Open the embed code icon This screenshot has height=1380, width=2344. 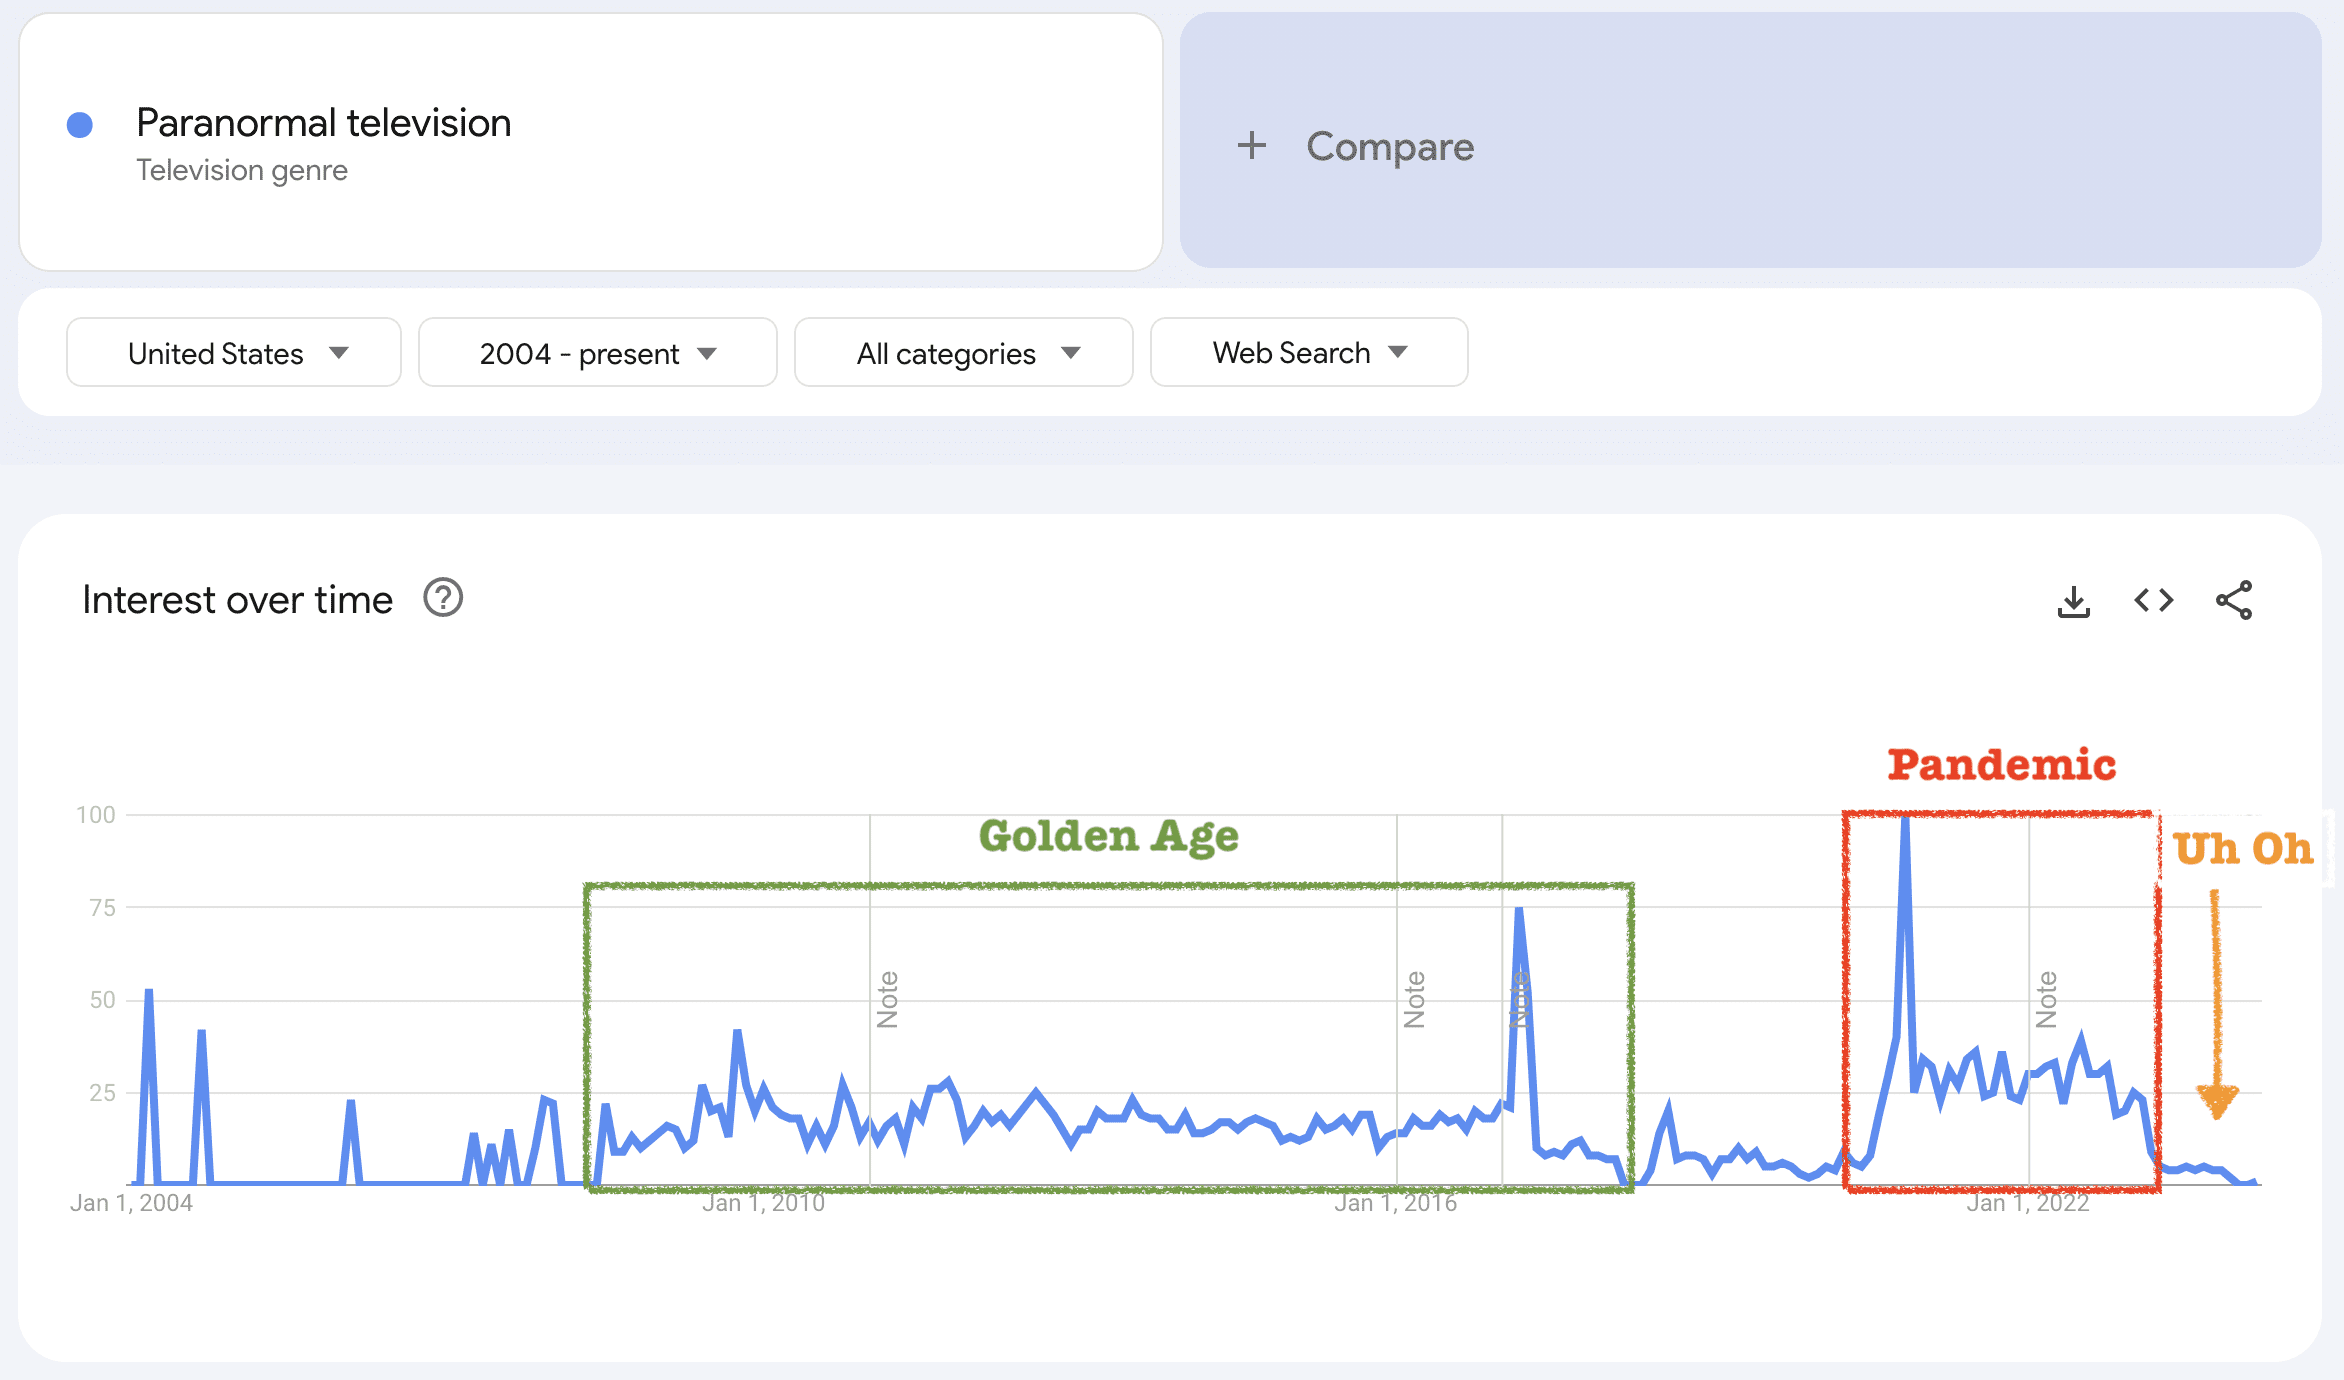point(2153,601)
